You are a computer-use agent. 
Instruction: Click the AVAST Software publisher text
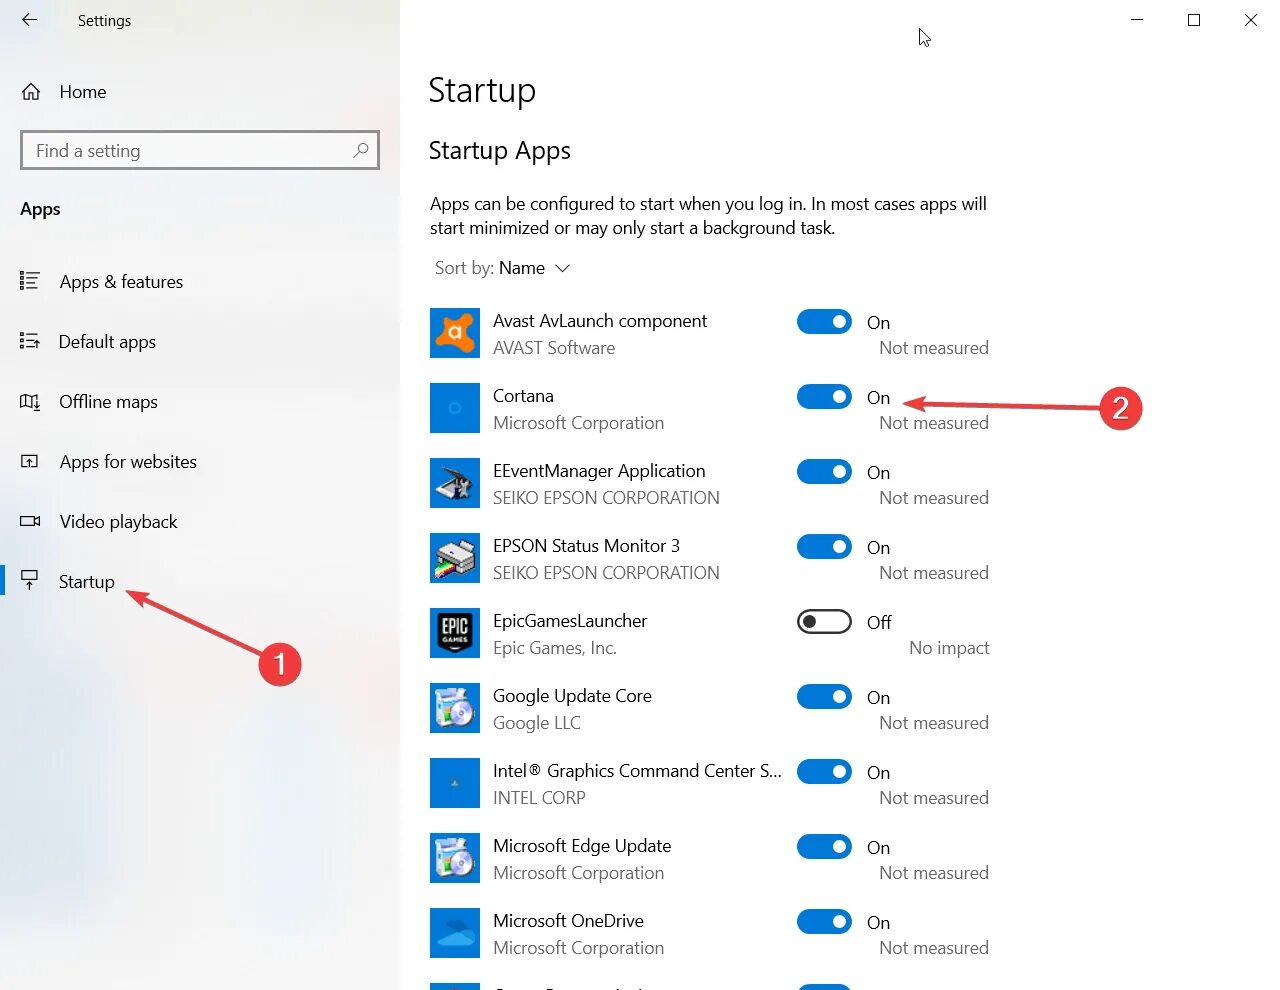pyautogui.click(x=554, y=348)
